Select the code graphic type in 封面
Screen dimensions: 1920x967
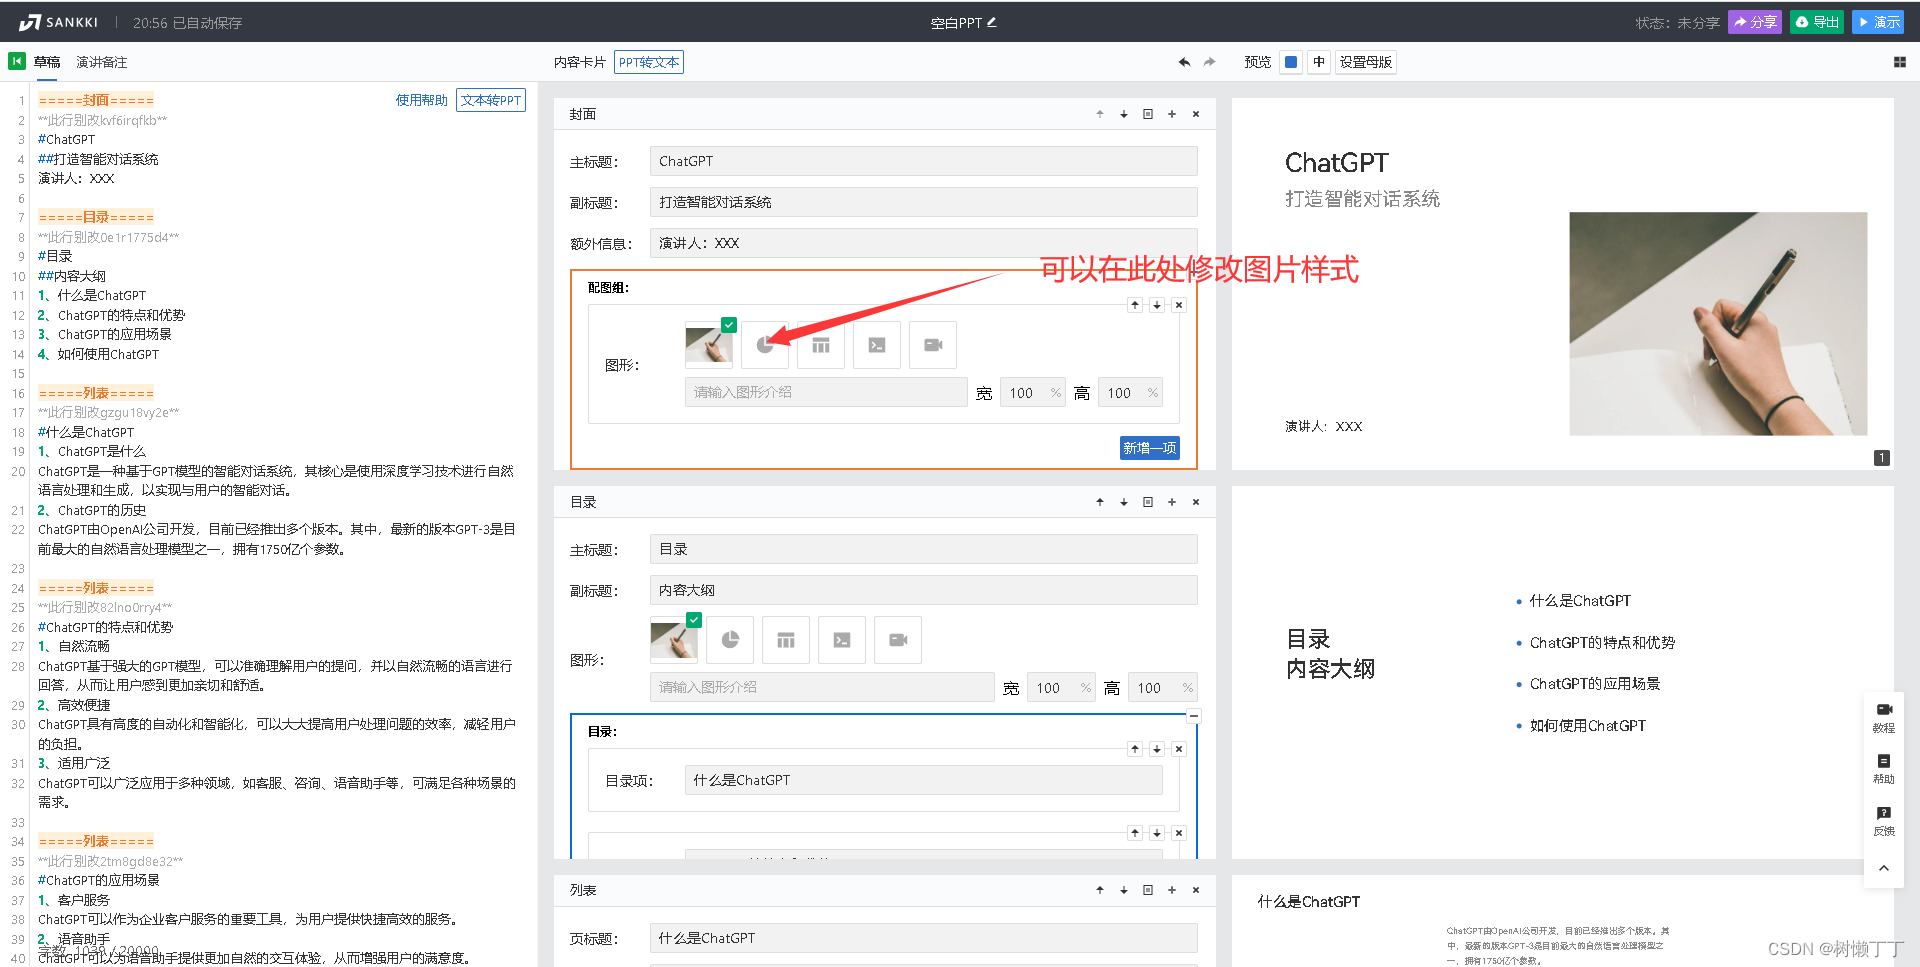click(877, 345)
